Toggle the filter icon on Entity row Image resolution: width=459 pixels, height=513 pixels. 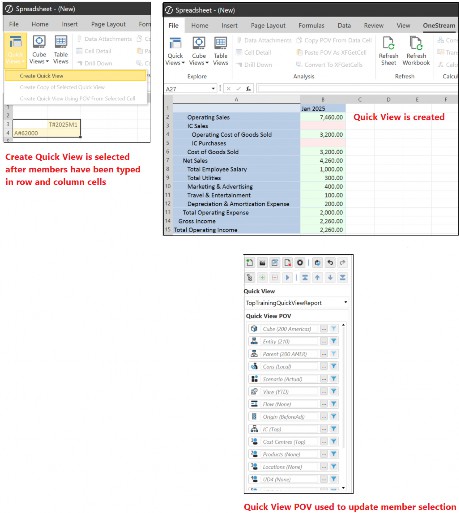tap(333, 341)
